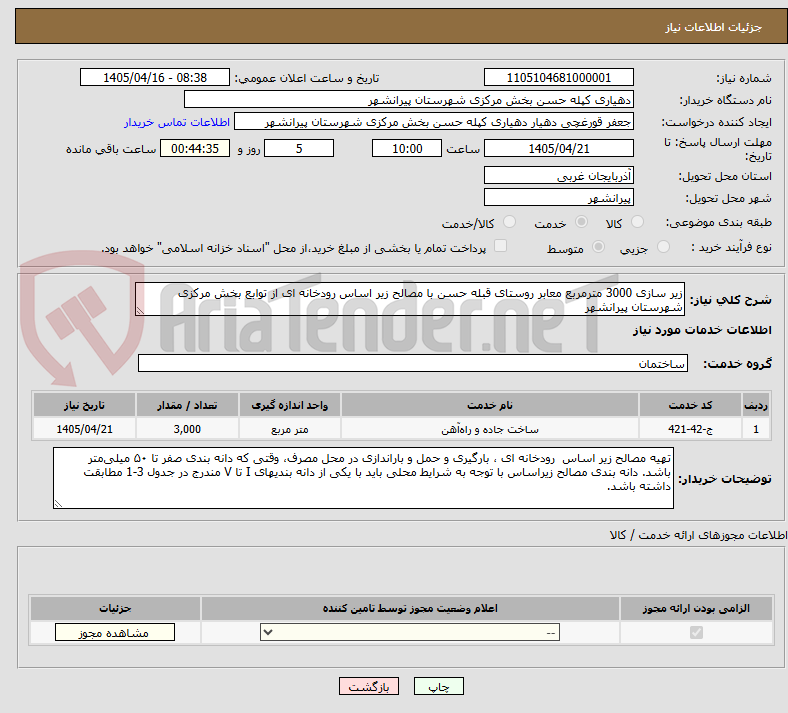The width and height of the screenshot is (788, 713).
Task: Select the خدمت radio button
Action: pos(581,222)
